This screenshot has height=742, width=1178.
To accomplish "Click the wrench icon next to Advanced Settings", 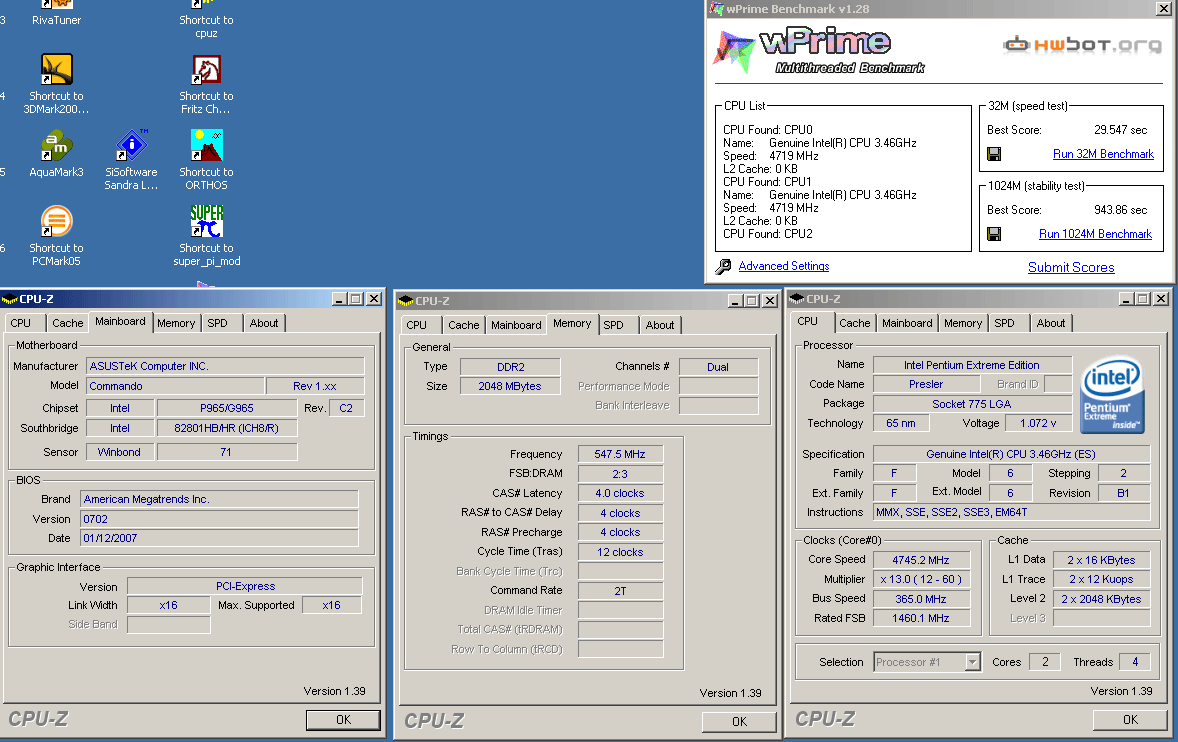I will (723, 267).
